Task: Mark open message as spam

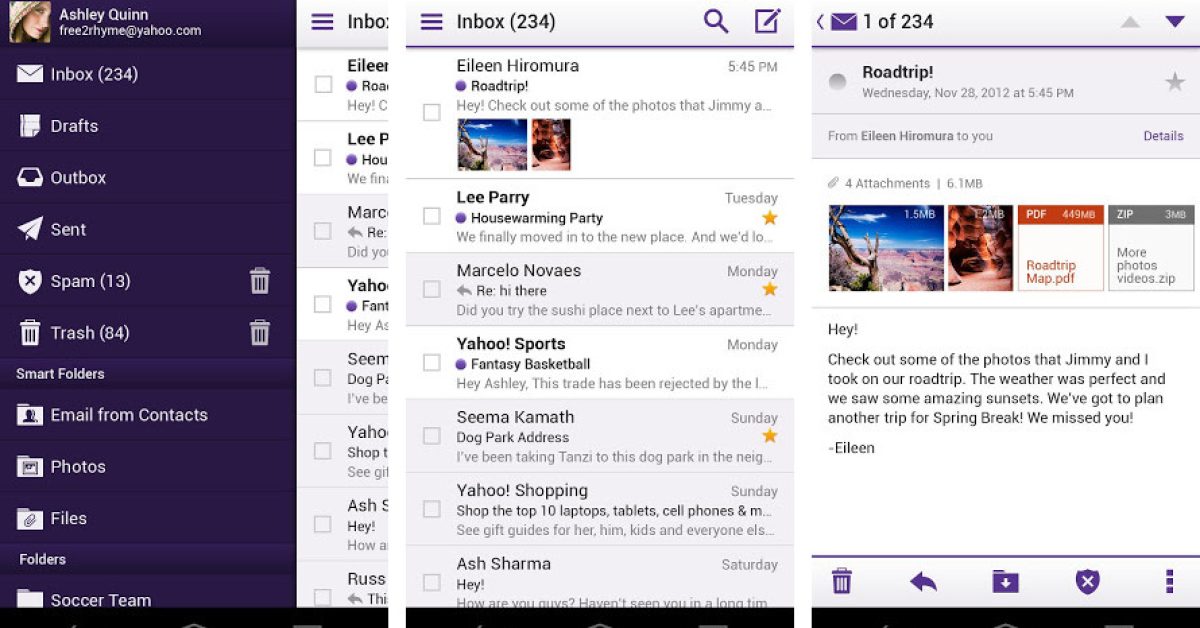Action: tap(1087, 581)
